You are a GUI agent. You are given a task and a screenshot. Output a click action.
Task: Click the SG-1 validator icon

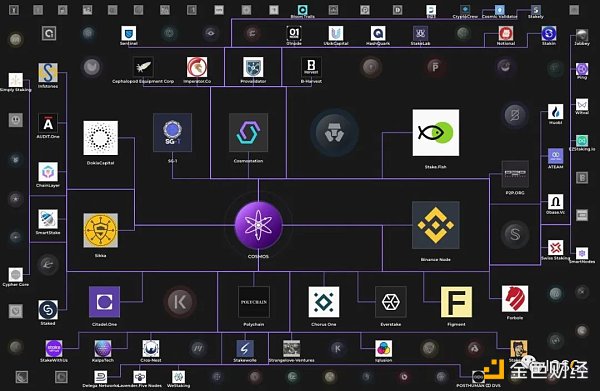173,132
